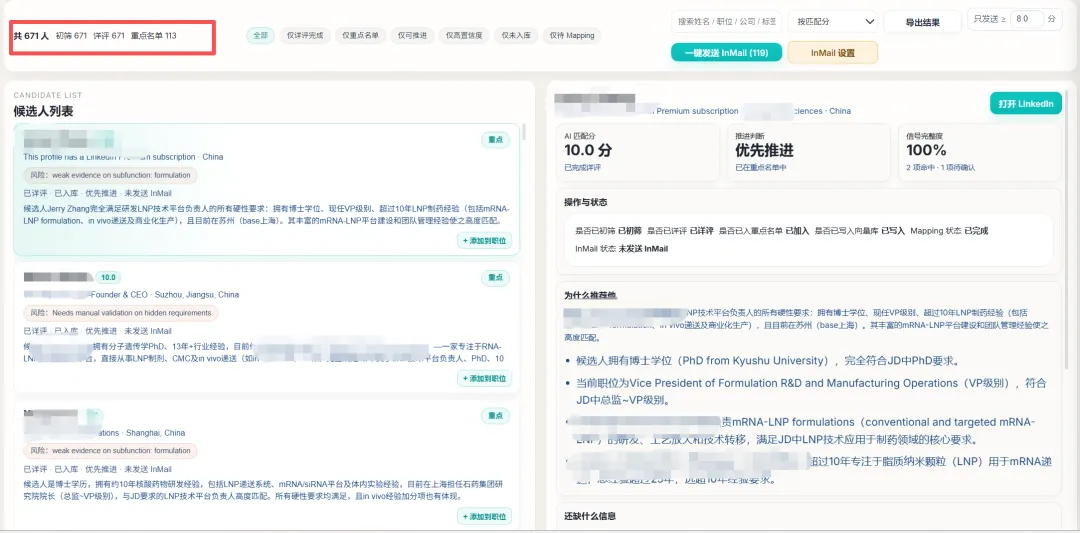Click 重点 badge on the Jerry Zhang card
Viewport: 1080px width, 533px height.
click(x=495, y=140)
